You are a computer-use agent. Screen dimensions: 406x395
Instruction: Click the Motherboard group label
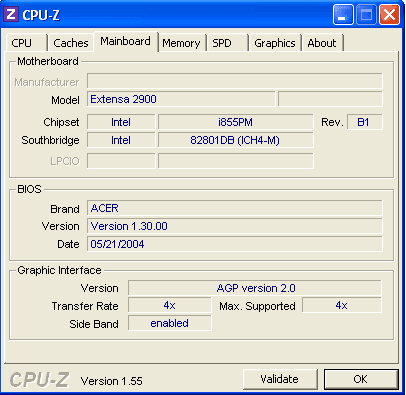coord(48,61)
